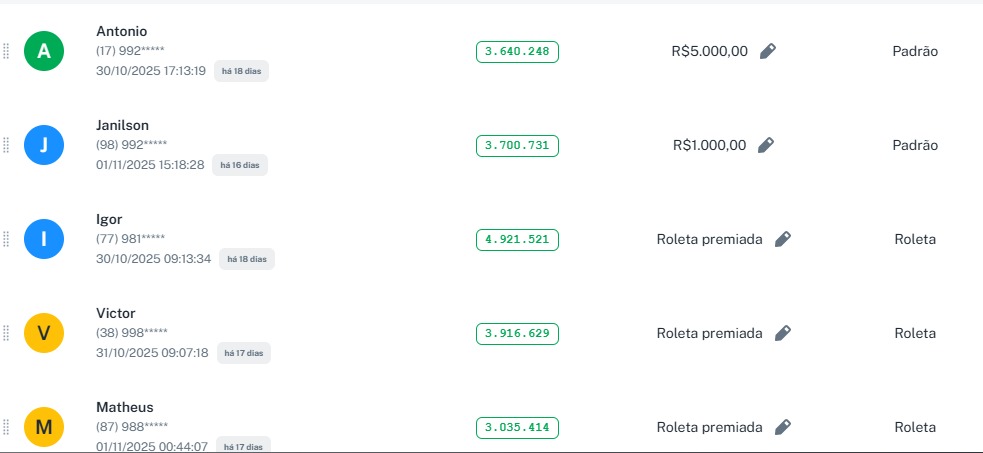Click the Padrão label in Janilson's row
This screenshot has height=453, width=983.
pos(915,145)
